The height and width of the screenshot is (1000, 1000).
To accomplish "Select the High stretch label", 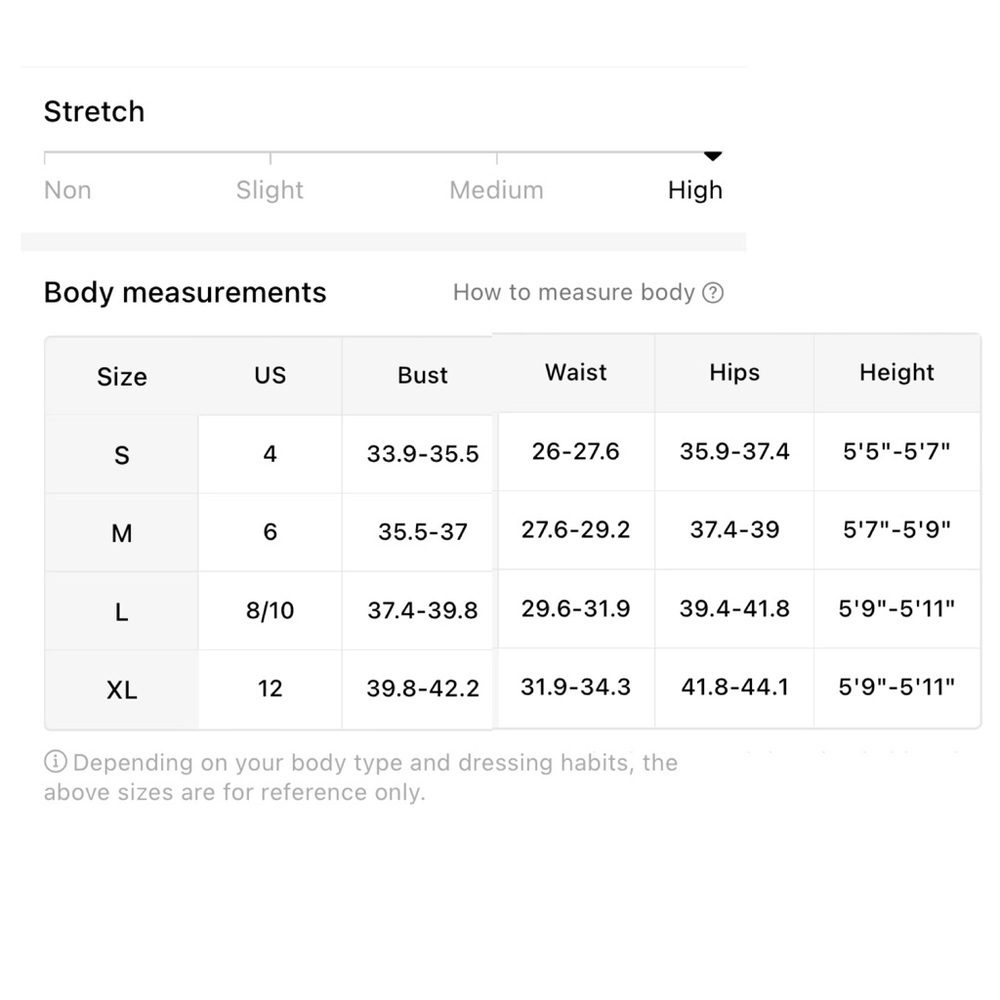I will pyautogui.click(x=695, y=190).
